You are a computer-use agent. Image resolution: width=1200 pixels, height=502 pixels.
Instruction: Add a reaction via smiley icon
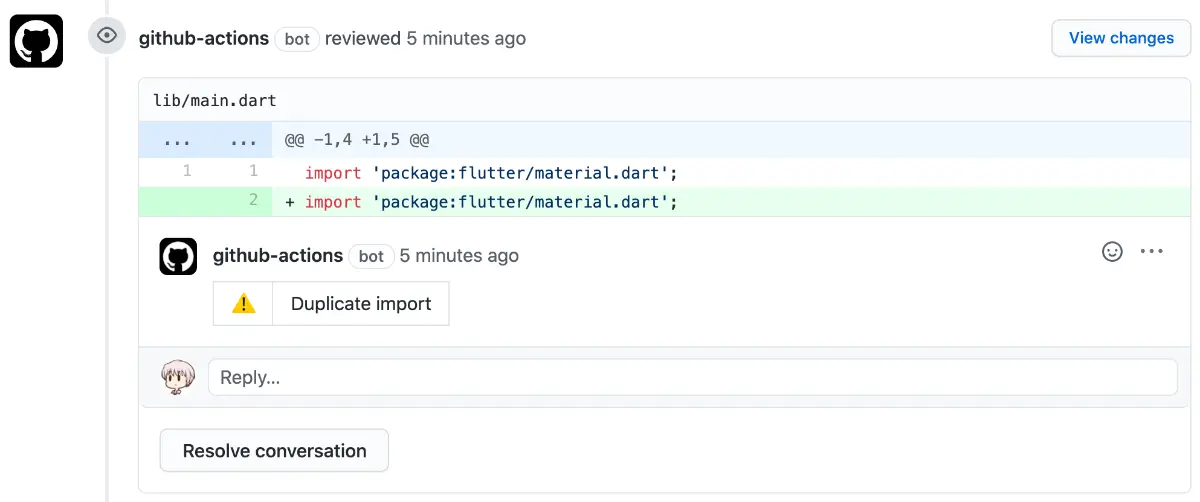pyautogui.click(x=1112, y=252)
